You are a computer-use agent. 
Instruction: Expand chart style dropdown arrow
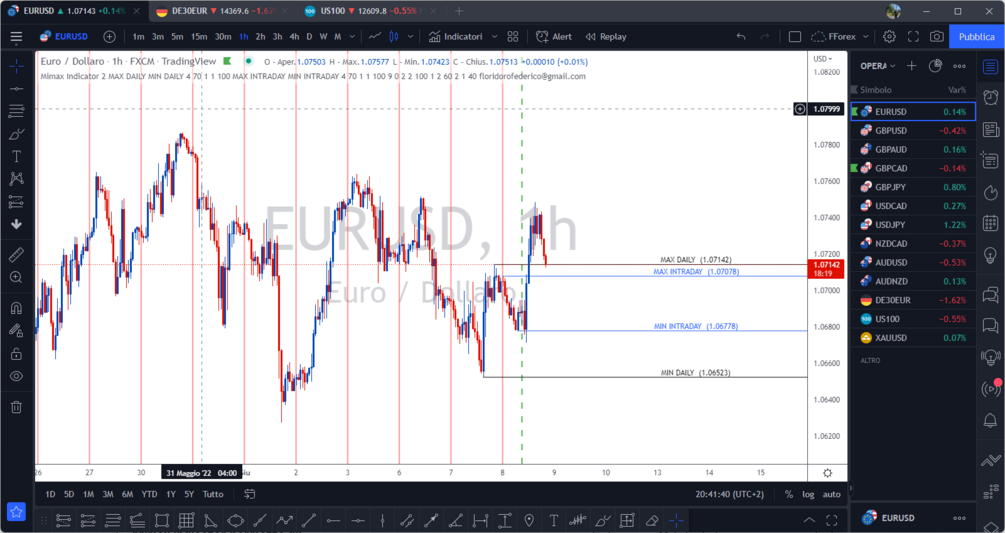pos(411,37)
